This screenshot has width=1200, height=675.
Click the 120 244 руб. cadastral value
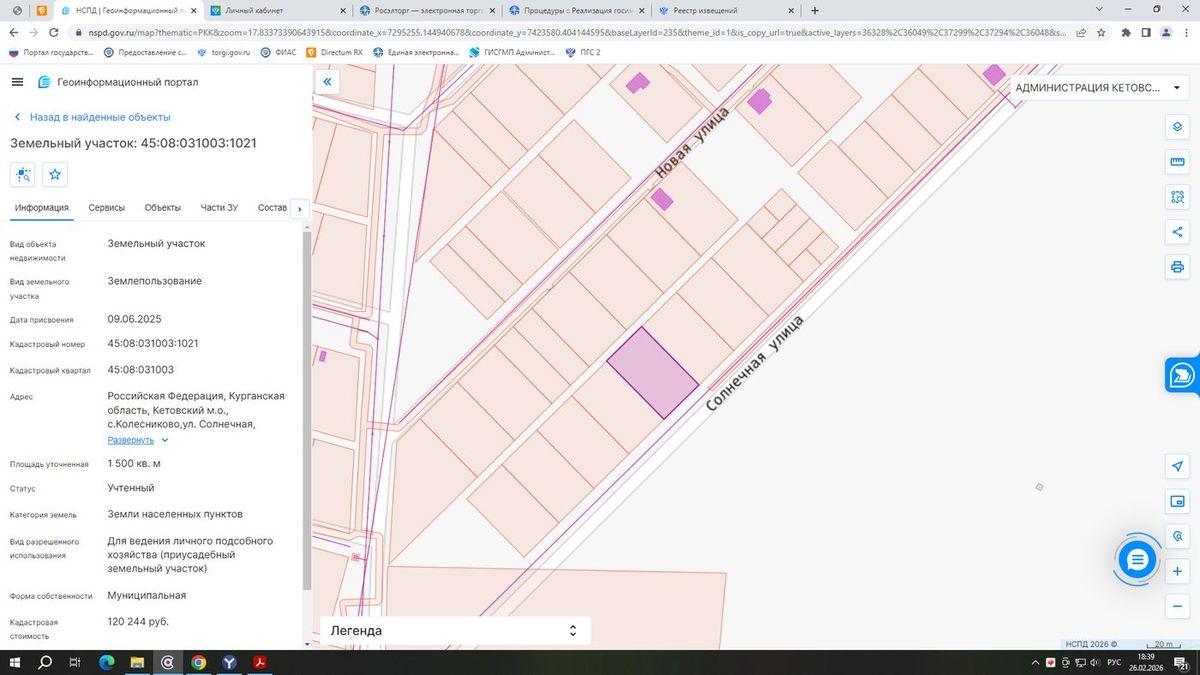click(x=138, y=621)
